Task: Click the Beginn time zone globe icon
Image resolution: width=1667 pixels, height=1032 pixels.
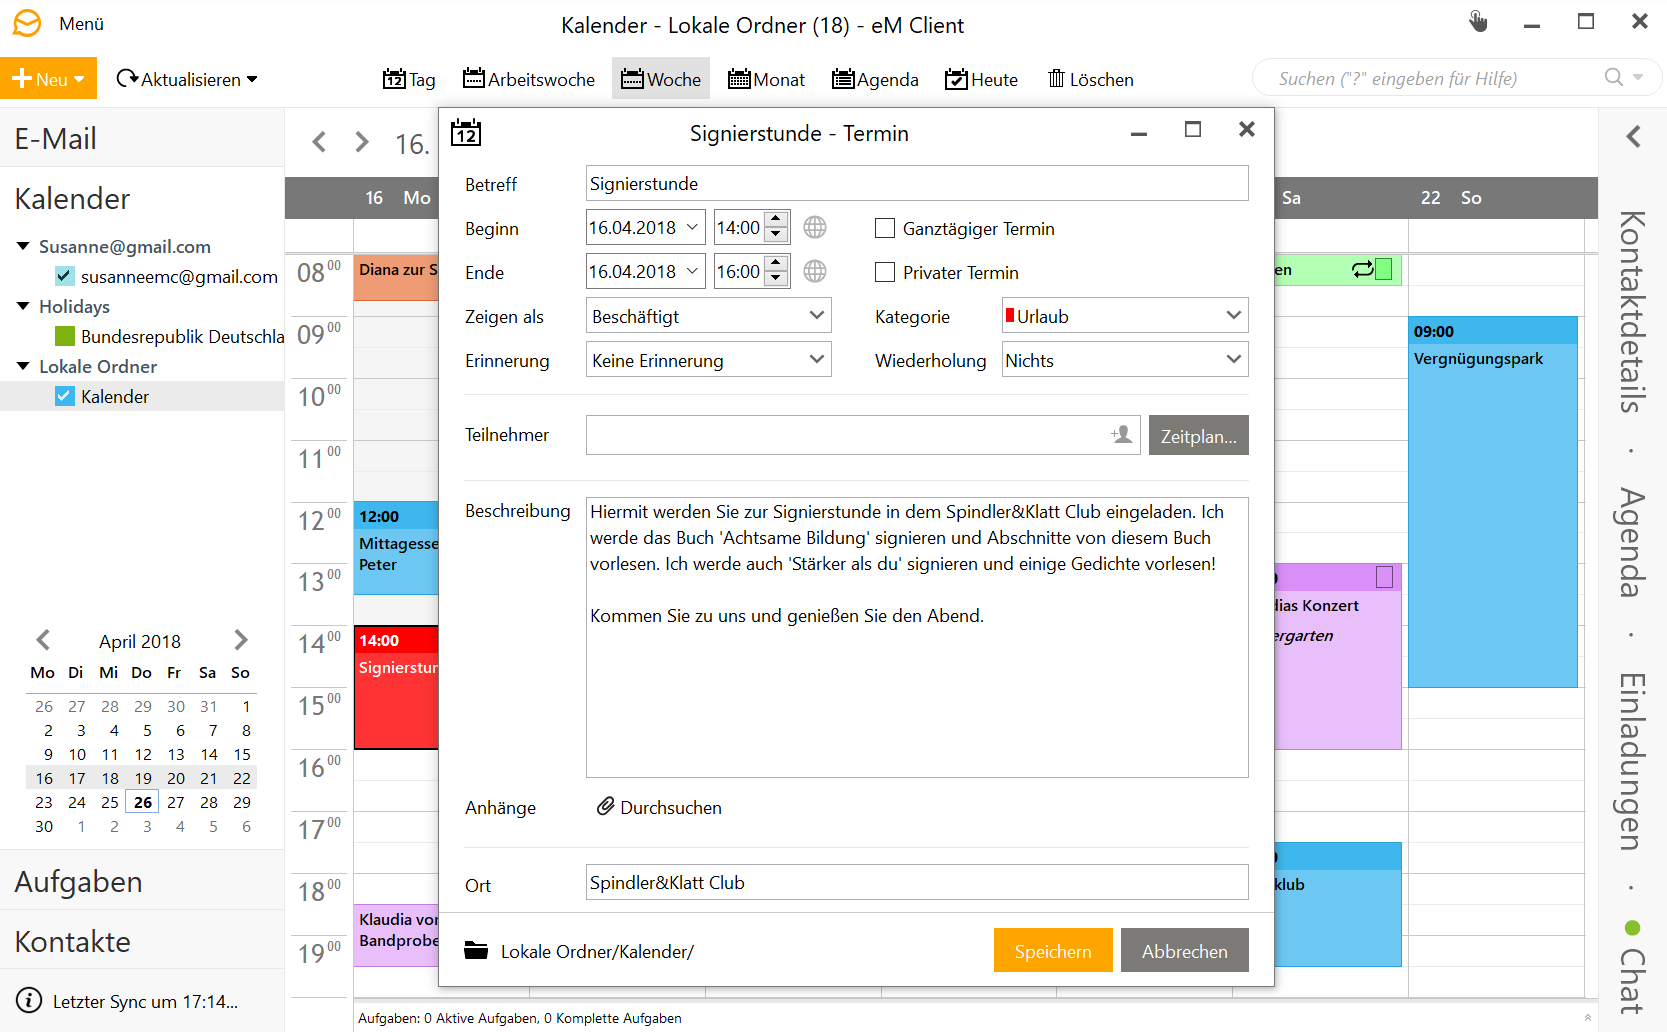Action: pos(815,227)
